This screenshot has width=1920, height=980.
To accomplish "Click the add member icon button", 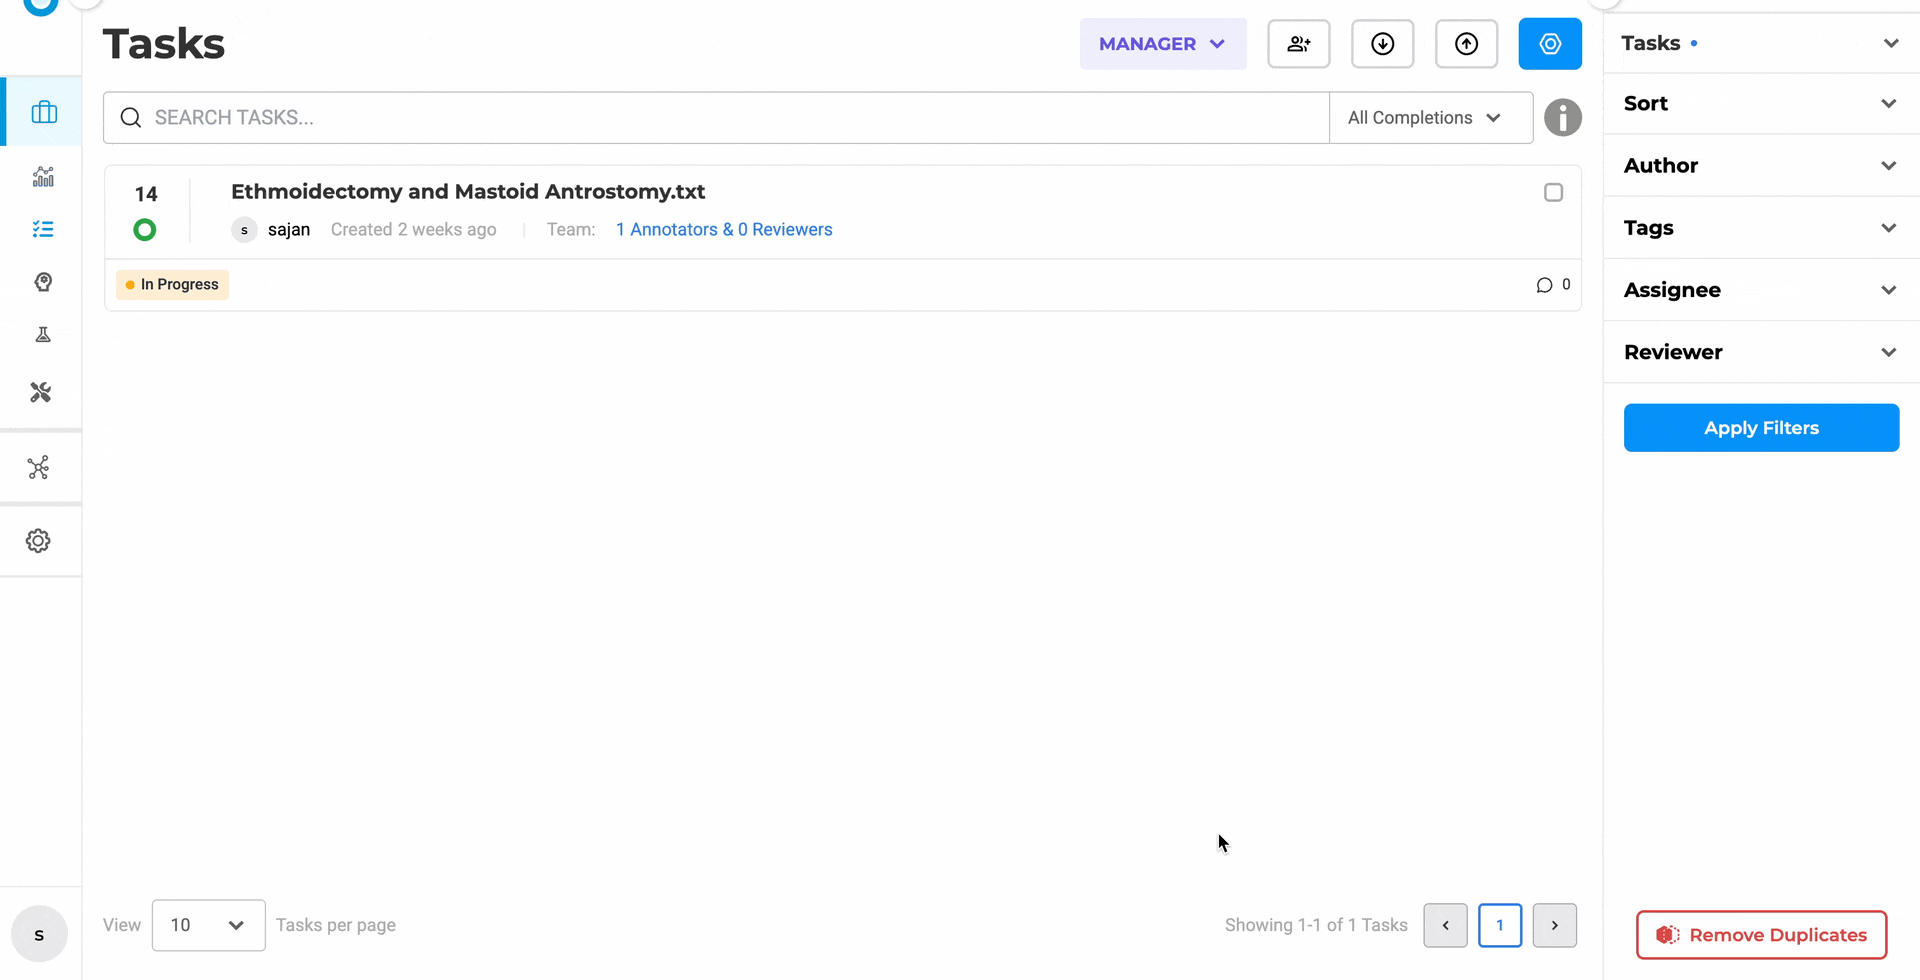I will [x=1298, y=43].
